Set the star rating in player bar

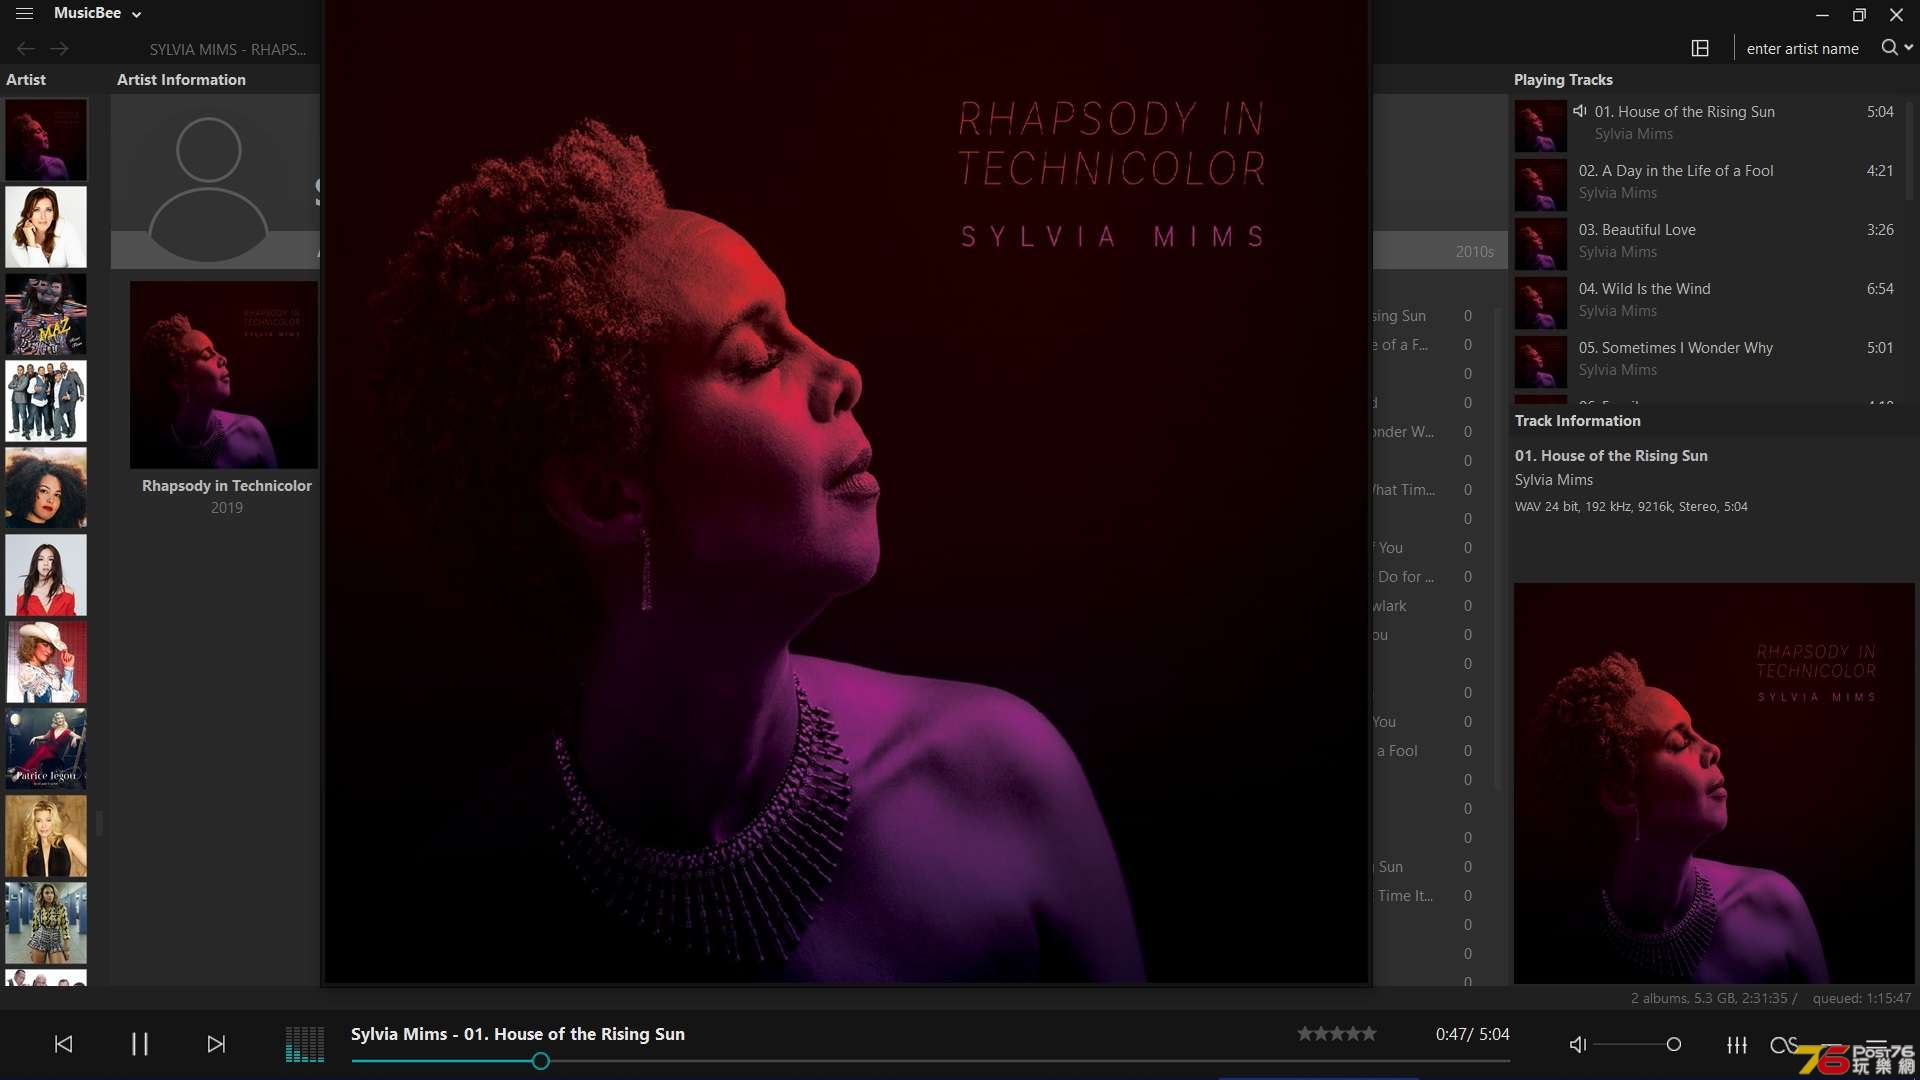tap(1336, 1033)
